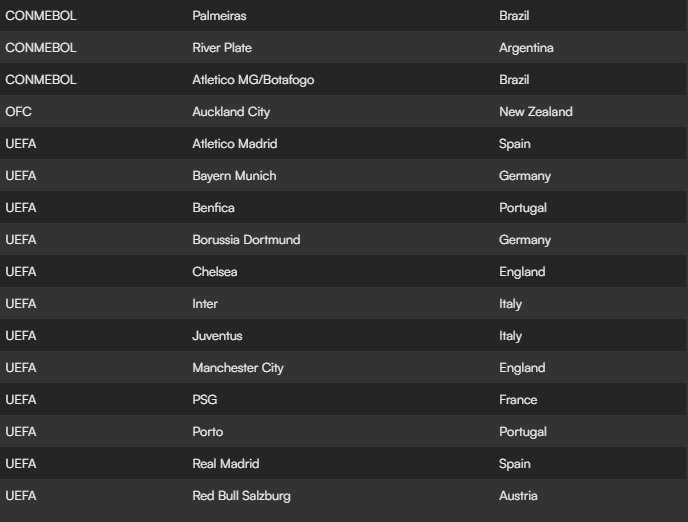Image resolution: width=688 pixels, height=522 pixels.
Task: Click the Inter team cell
Action: pyautogui.click(x=205, y=304)
